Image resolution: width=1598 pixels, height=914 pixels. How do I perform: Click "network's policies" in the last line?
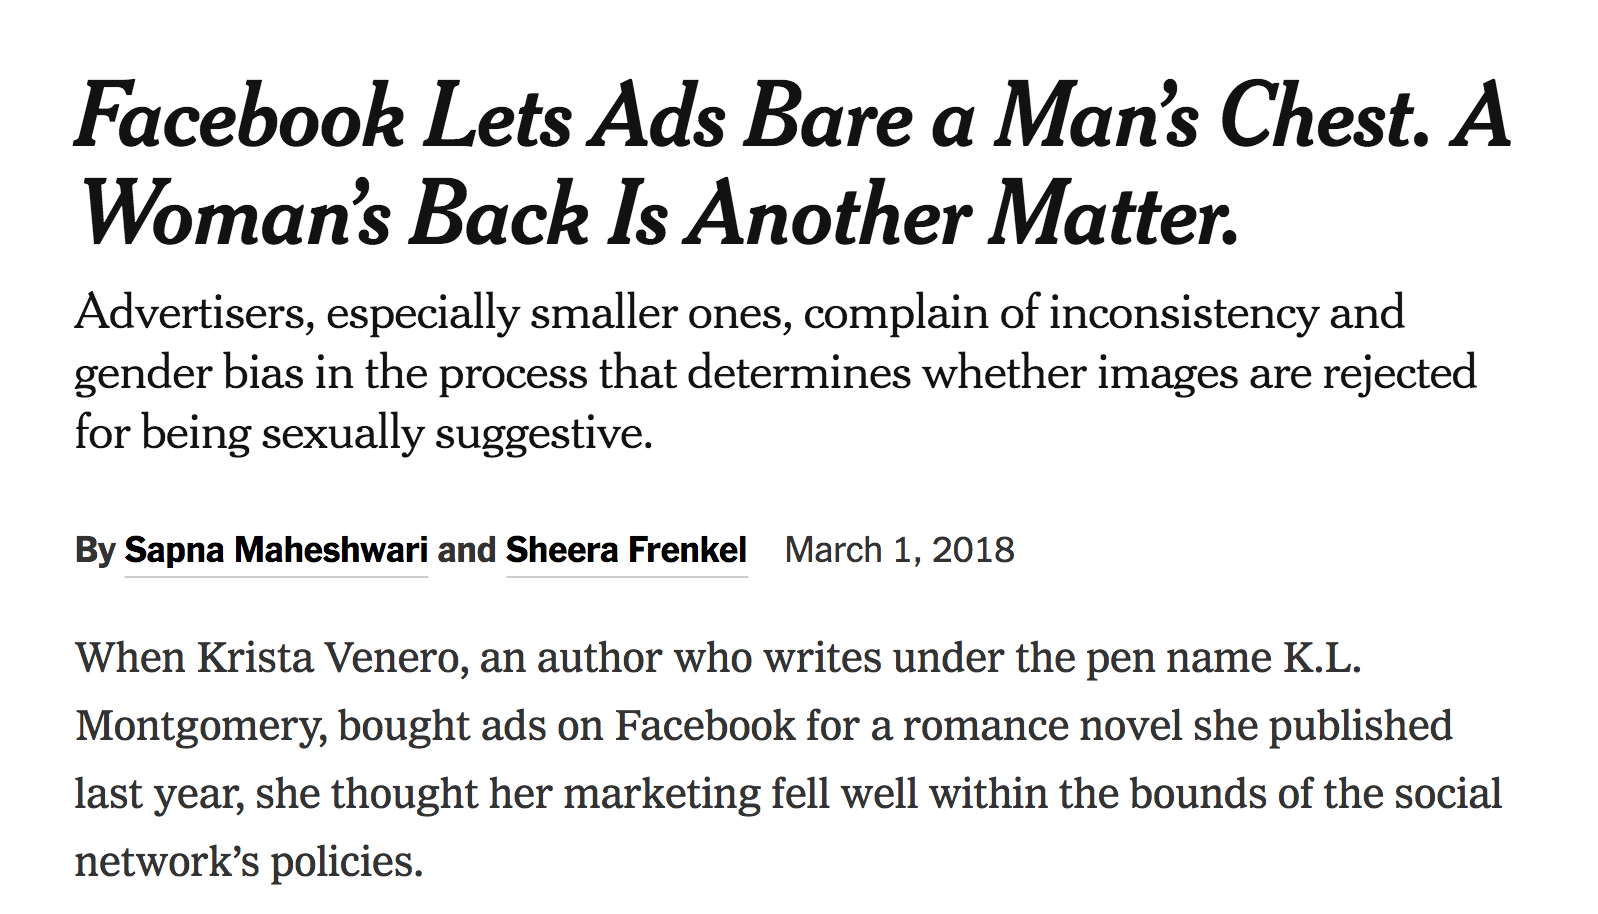pos(249,862)
